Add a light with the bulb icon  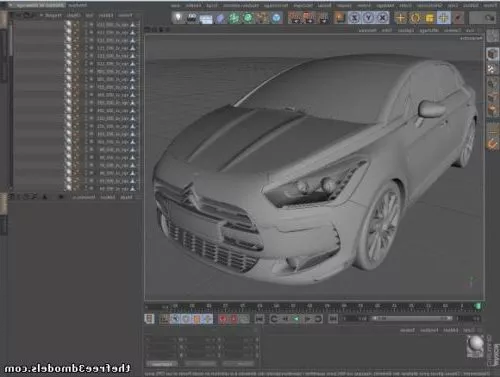point(178,18)
